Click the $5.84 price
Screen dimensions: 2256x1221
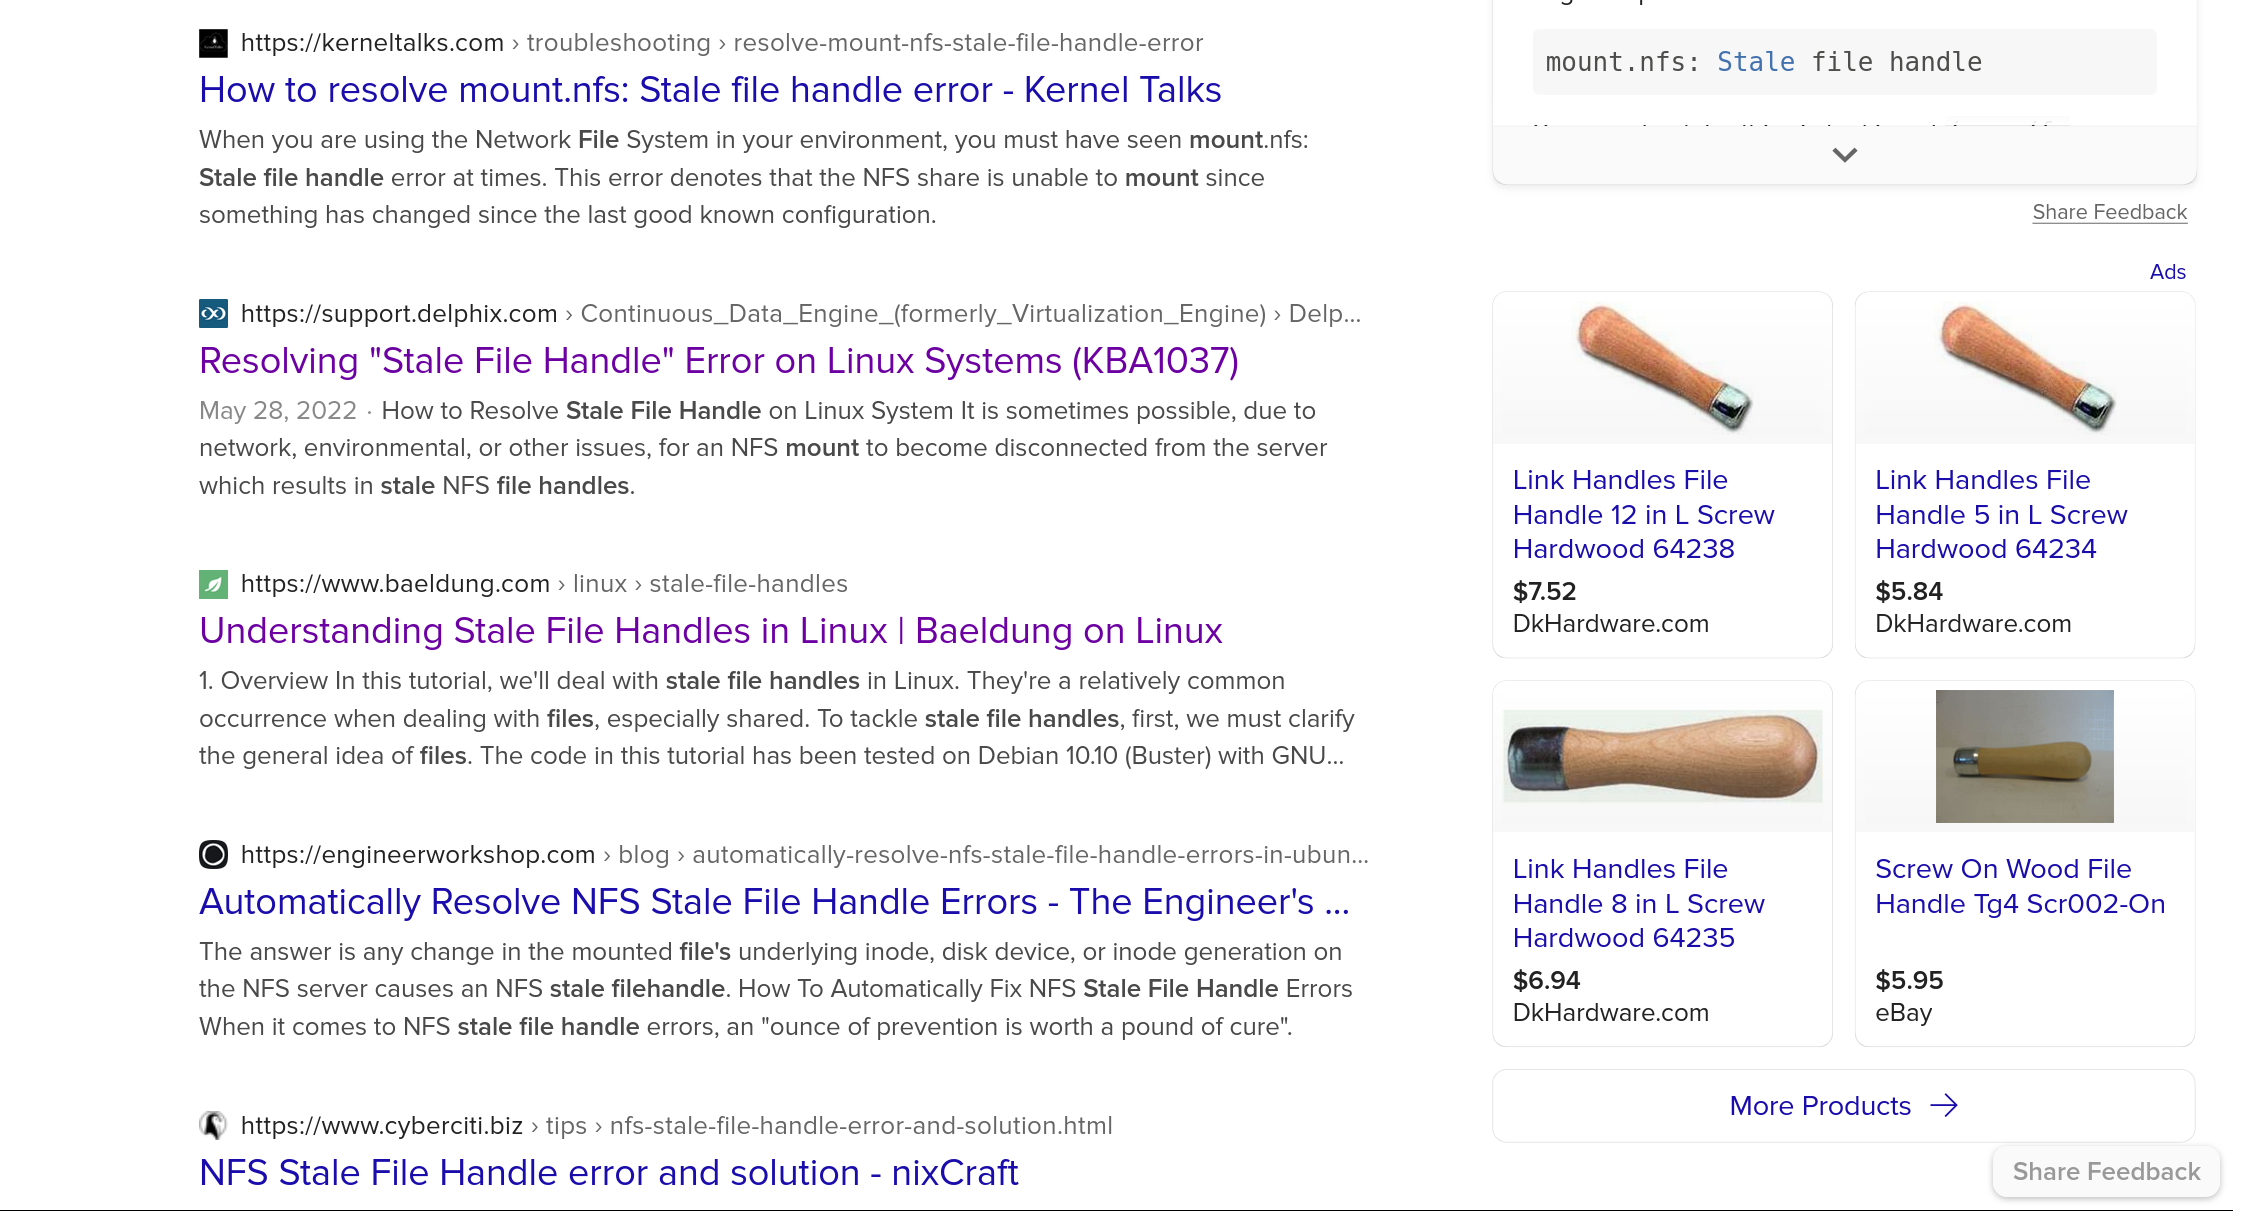click(1908, 592)
